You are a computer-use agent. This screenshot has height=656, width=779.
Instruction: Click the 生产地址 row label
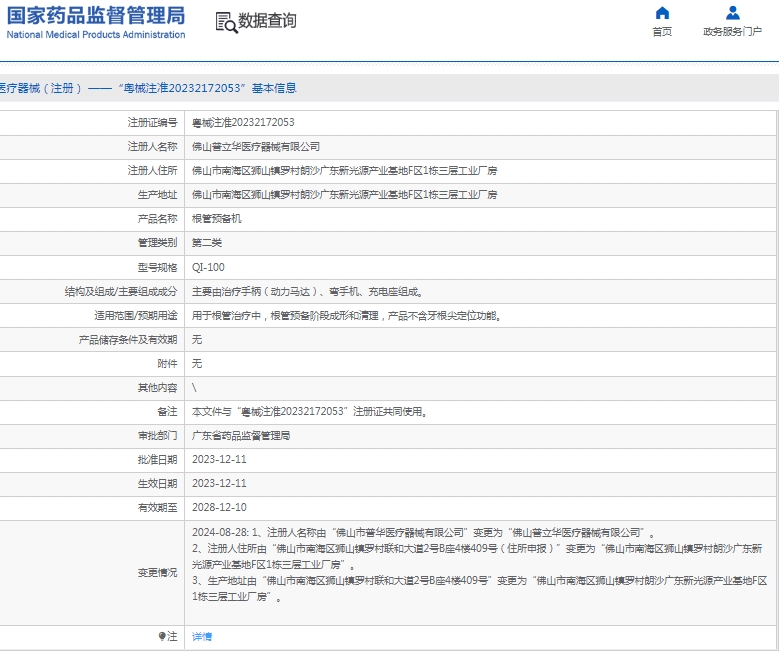click(157, 194)
